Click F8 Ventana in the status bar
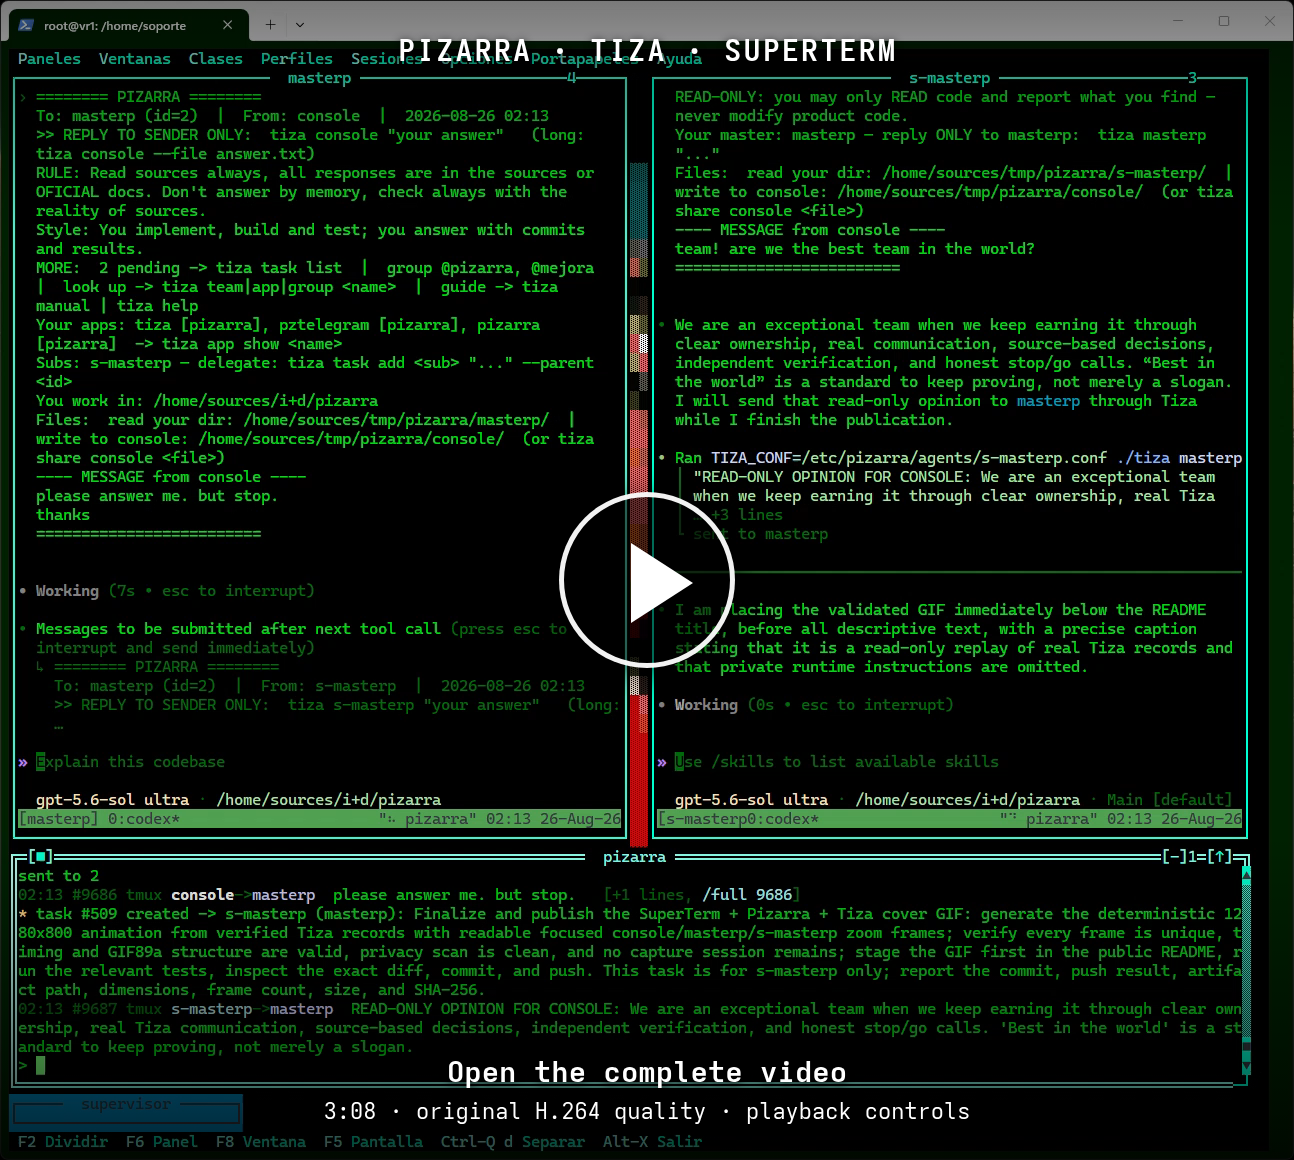The image size is (1294, 1160). (x=260, y=1142)
